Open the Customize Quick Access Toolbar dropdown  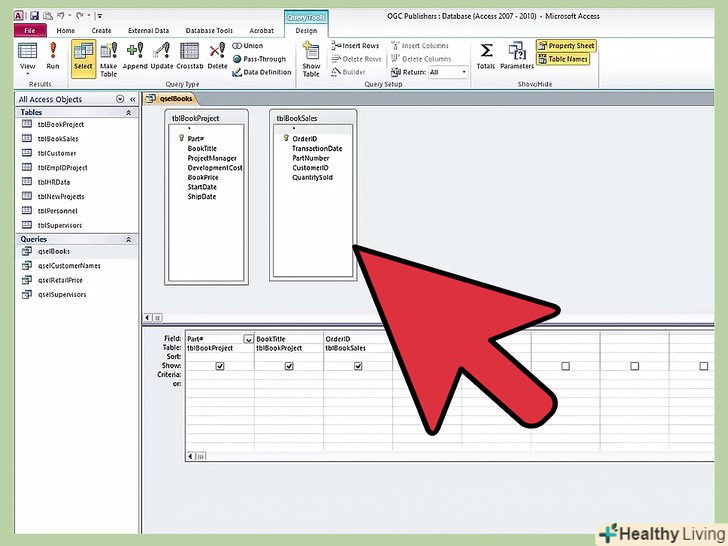(x=99, y=16)
